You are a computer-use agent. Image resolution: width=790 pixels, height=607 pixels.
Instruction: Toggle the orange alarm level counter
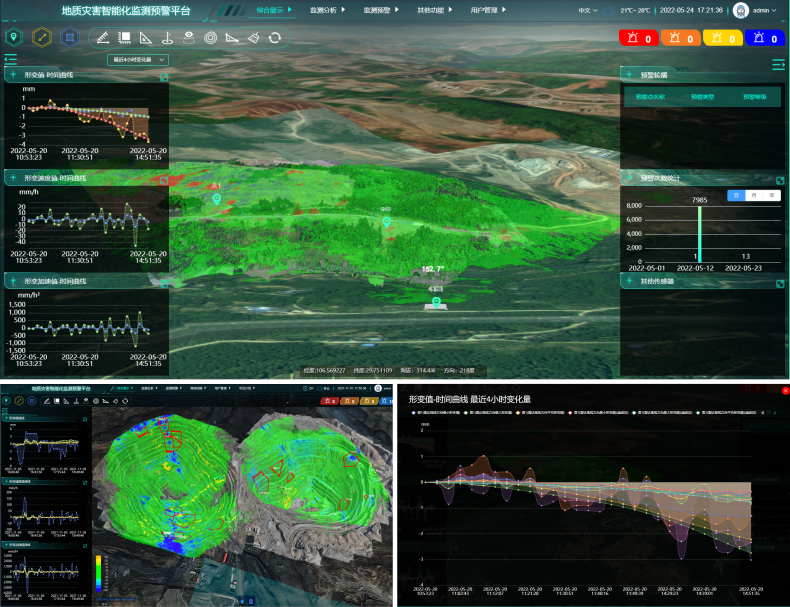pos(679,39)
